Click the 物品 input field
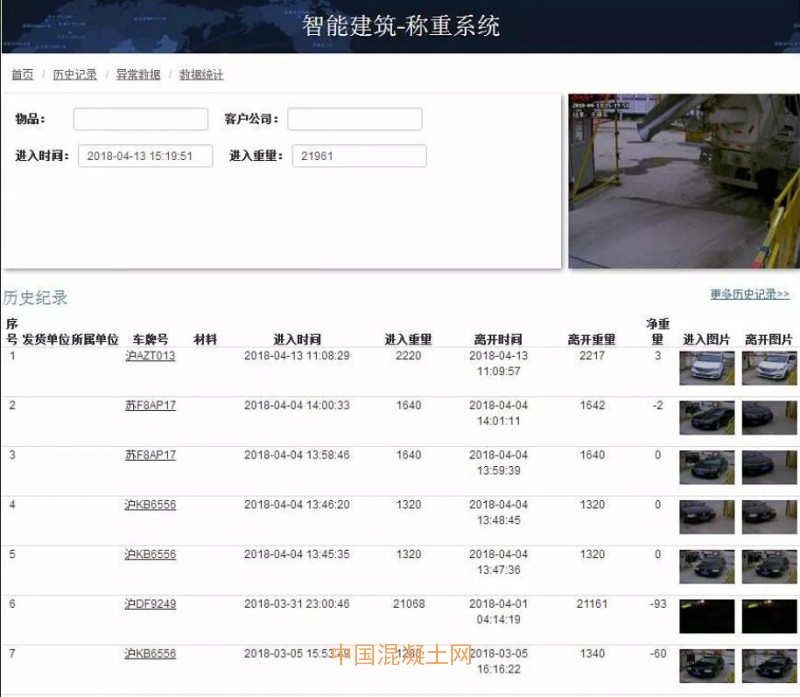 140,120
